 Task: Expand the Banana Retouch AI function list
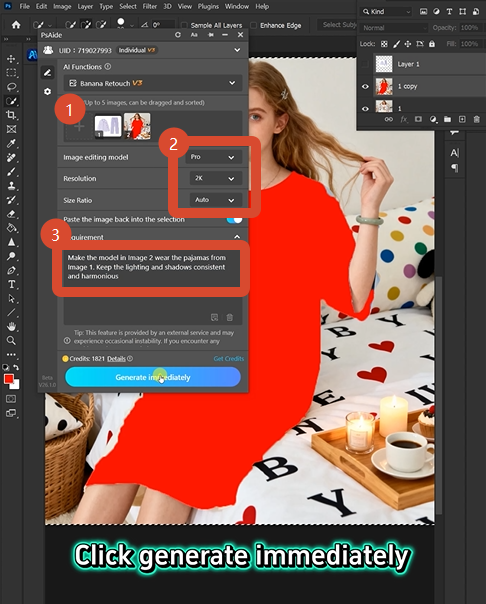[153, 83]
